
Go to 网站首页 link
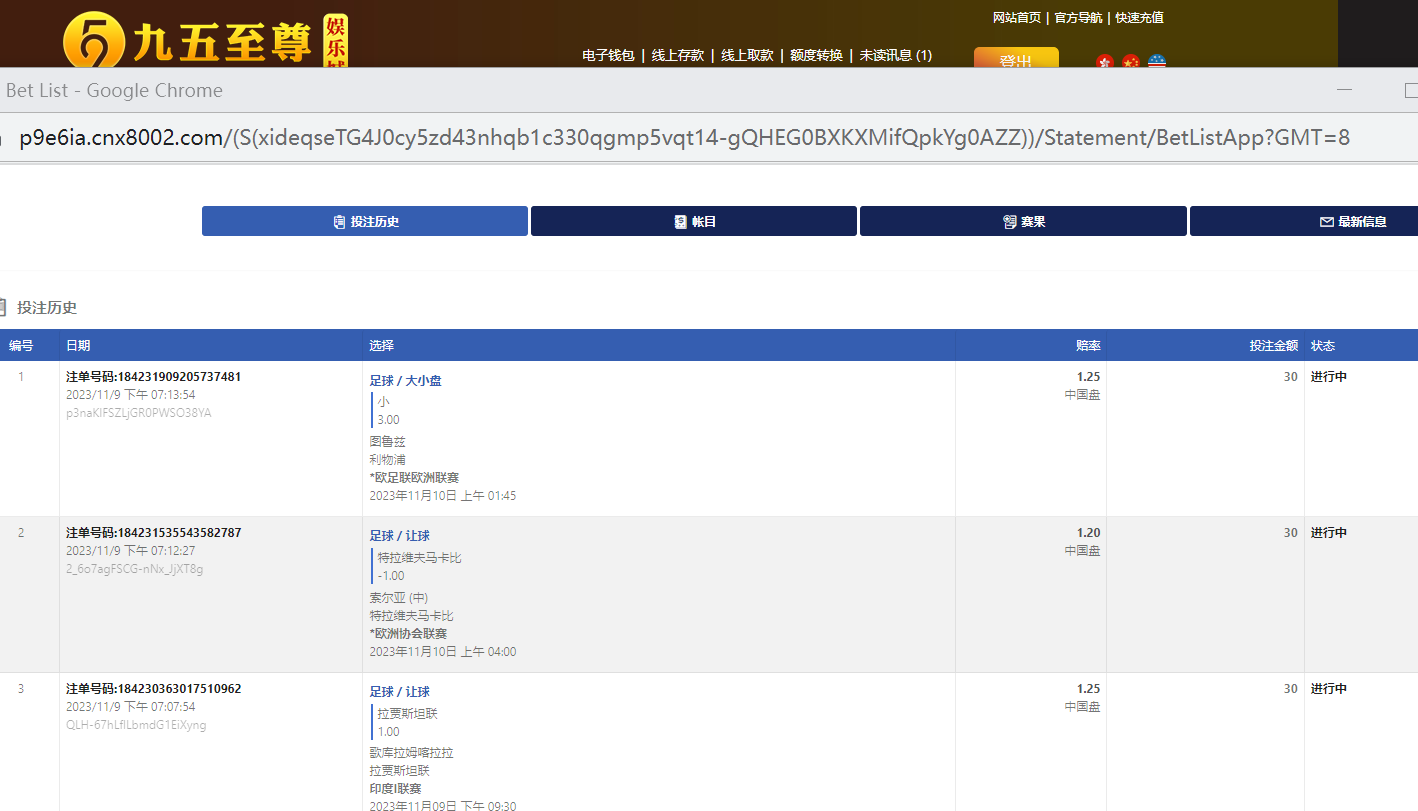click(1017, 18)
